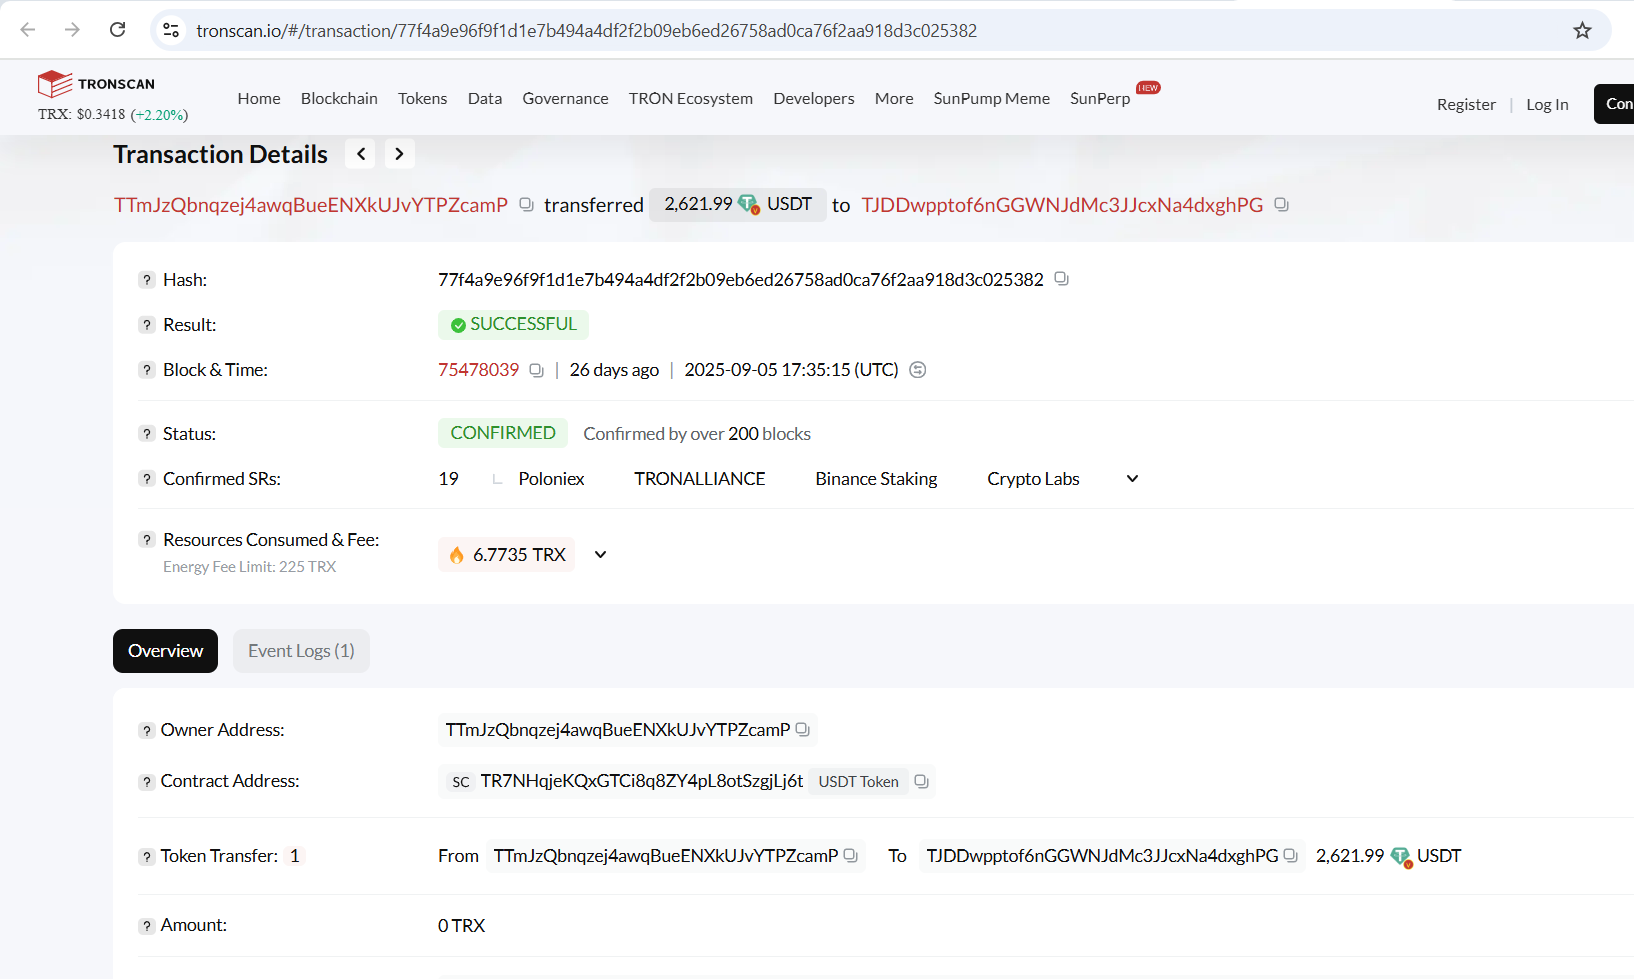Click help icon beside Confirmed SRs
This screenshot has height=979, width=1634.
(x=147, y=479)
